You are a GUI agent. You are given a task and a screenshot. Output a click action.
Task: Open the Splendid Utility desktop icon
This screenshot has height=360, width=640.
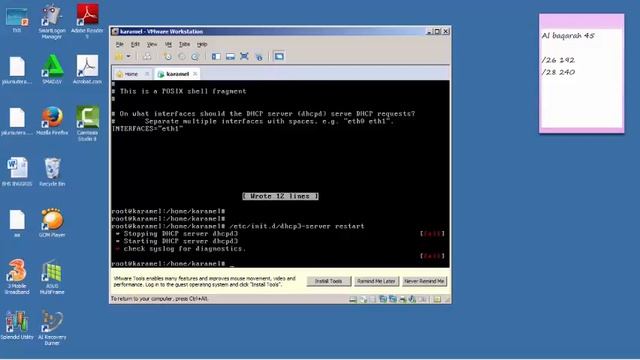click(17, 325)
